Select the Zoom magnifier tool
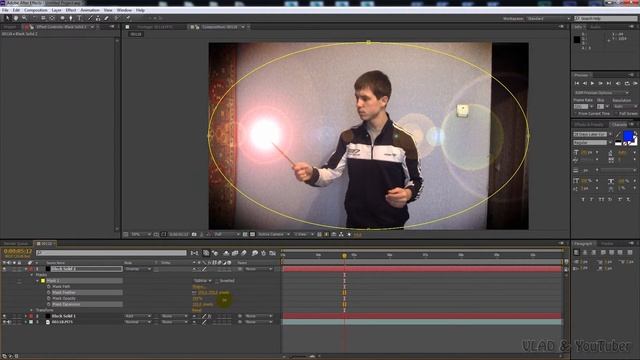The height and width of the screenshot is (360, 640). pyautogui.click(x=24, y=18)
